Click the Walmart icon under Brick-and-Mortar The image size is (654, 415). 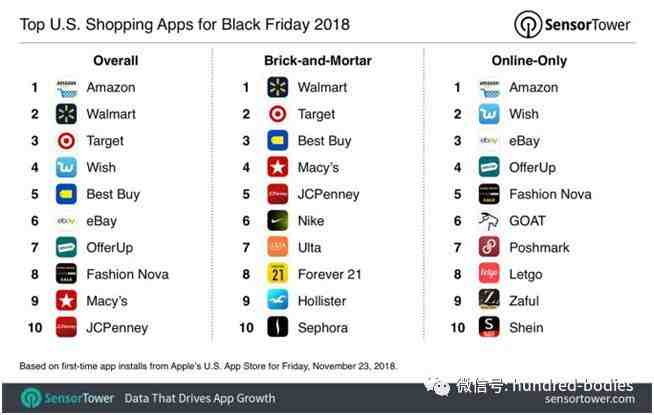click(278, 88)
